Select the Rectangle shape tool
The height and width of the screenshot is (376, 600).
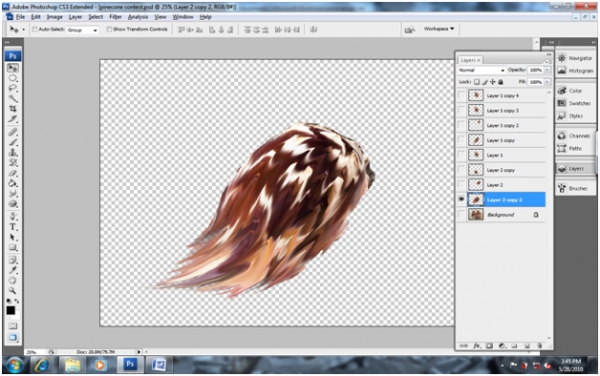coord(13,247)
